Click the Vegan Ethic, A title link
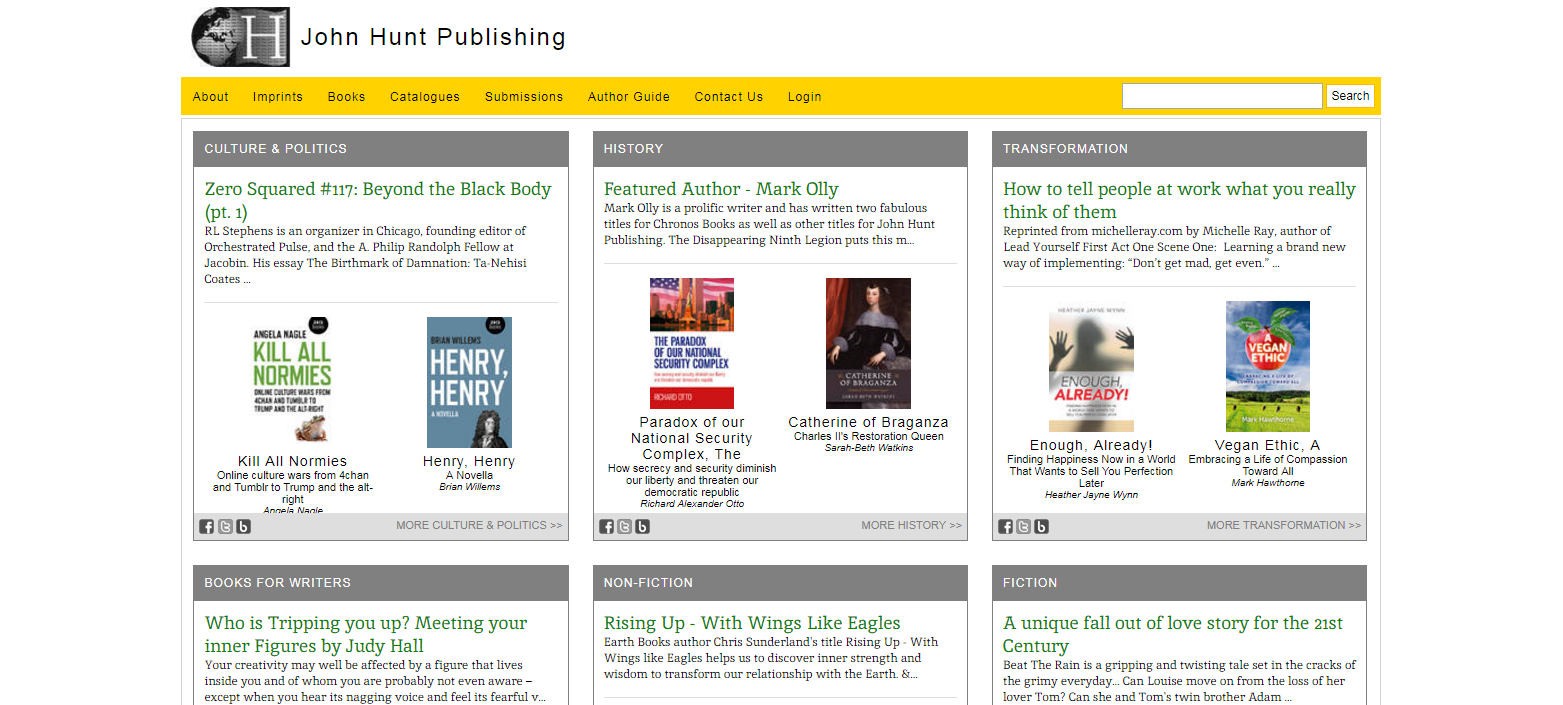Image resolution: width=1563 pixels, height=705 pixels. coord(1267,445)
